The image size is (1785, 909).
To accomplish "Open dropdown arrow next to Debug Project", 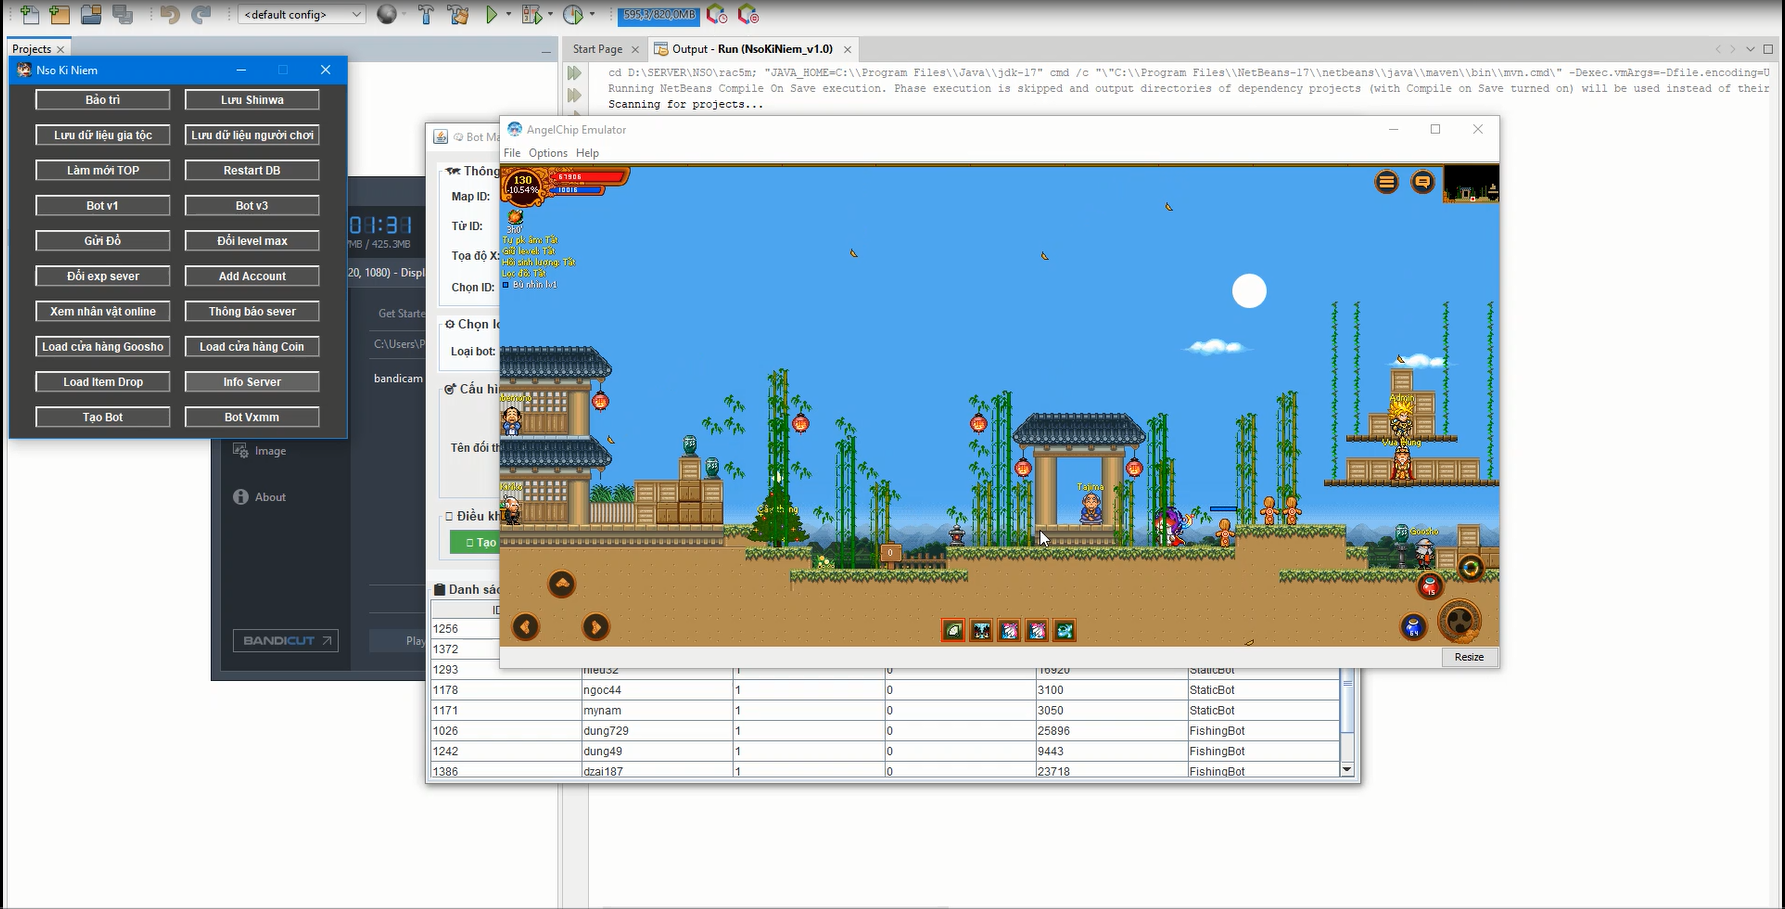I will coord(550,14).
